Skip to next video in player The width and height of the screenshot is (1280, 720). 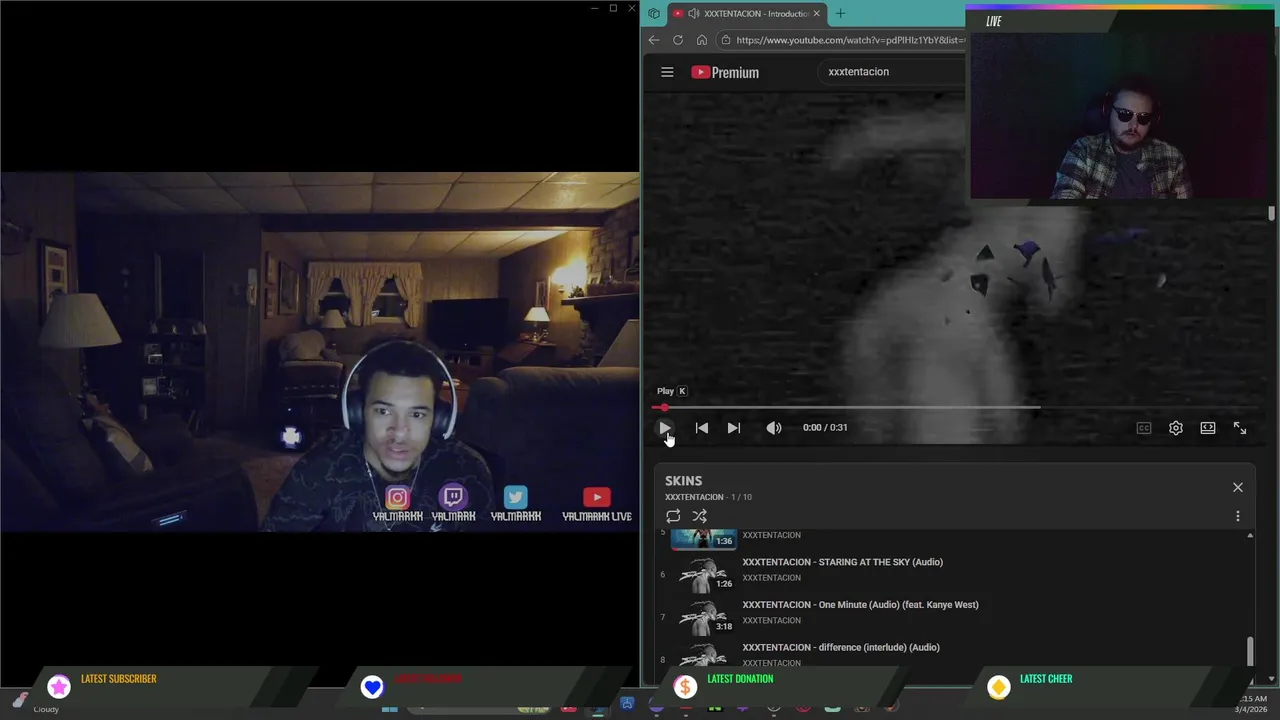coord(734,428)
